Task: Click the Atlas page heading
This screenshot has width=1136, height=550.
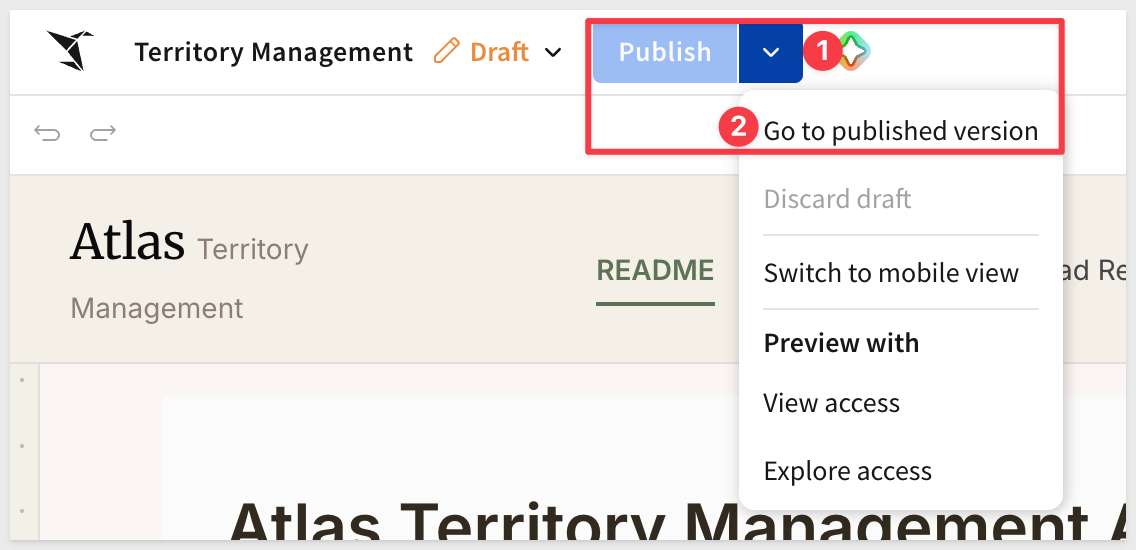Action: [128, 242]
